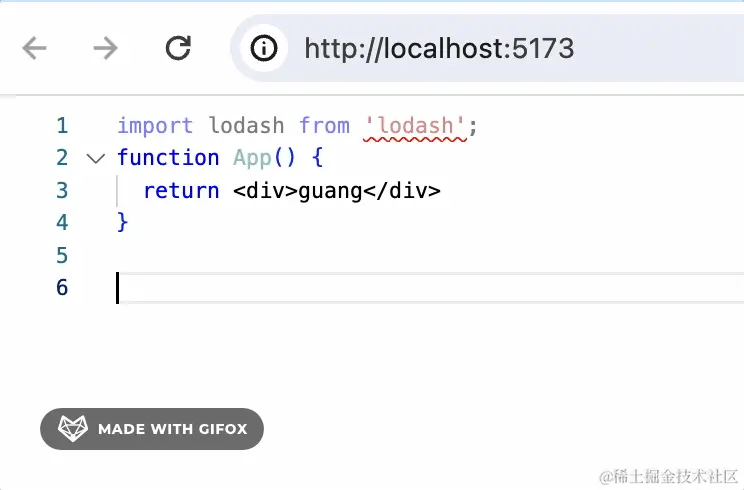Collapse the App function fold chevron
Viewport: 744px width, 490px height.
[x=96, y=158]
